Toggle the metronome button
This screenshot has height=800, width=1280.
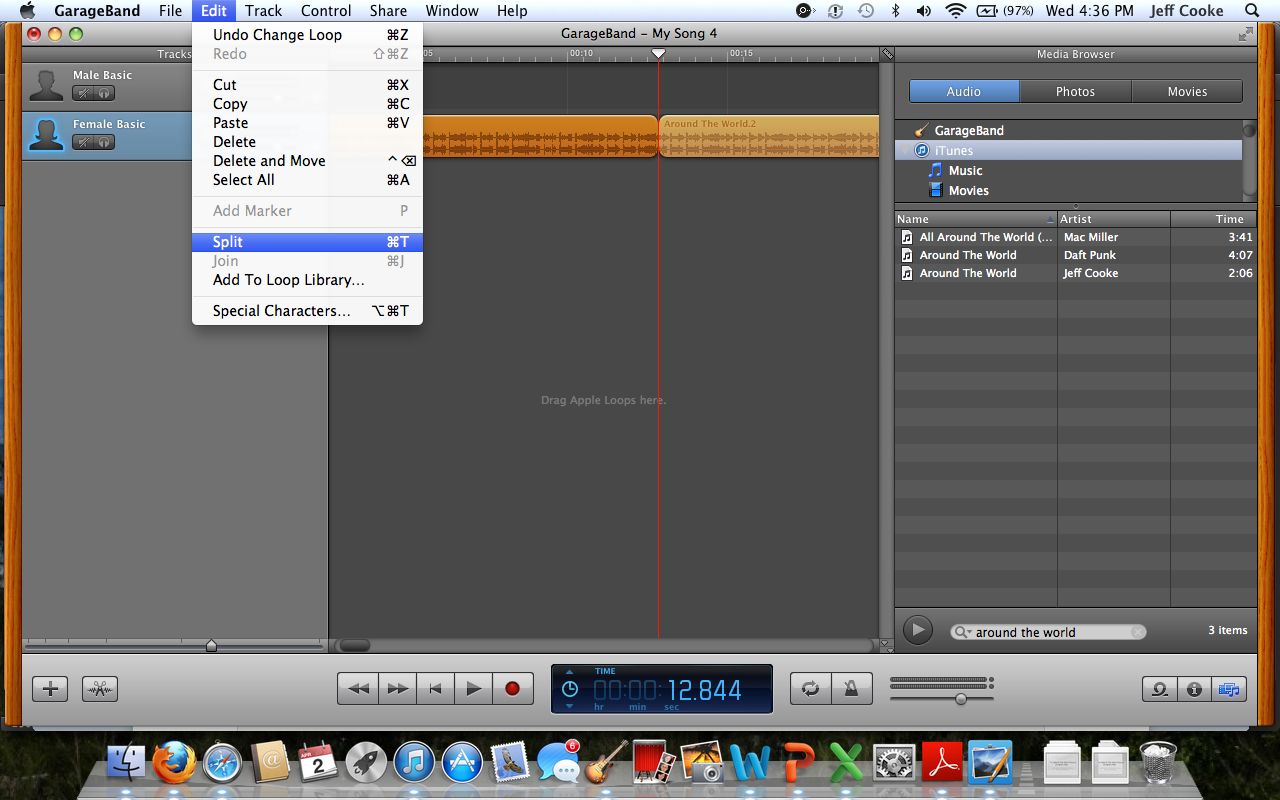(850, 688)
